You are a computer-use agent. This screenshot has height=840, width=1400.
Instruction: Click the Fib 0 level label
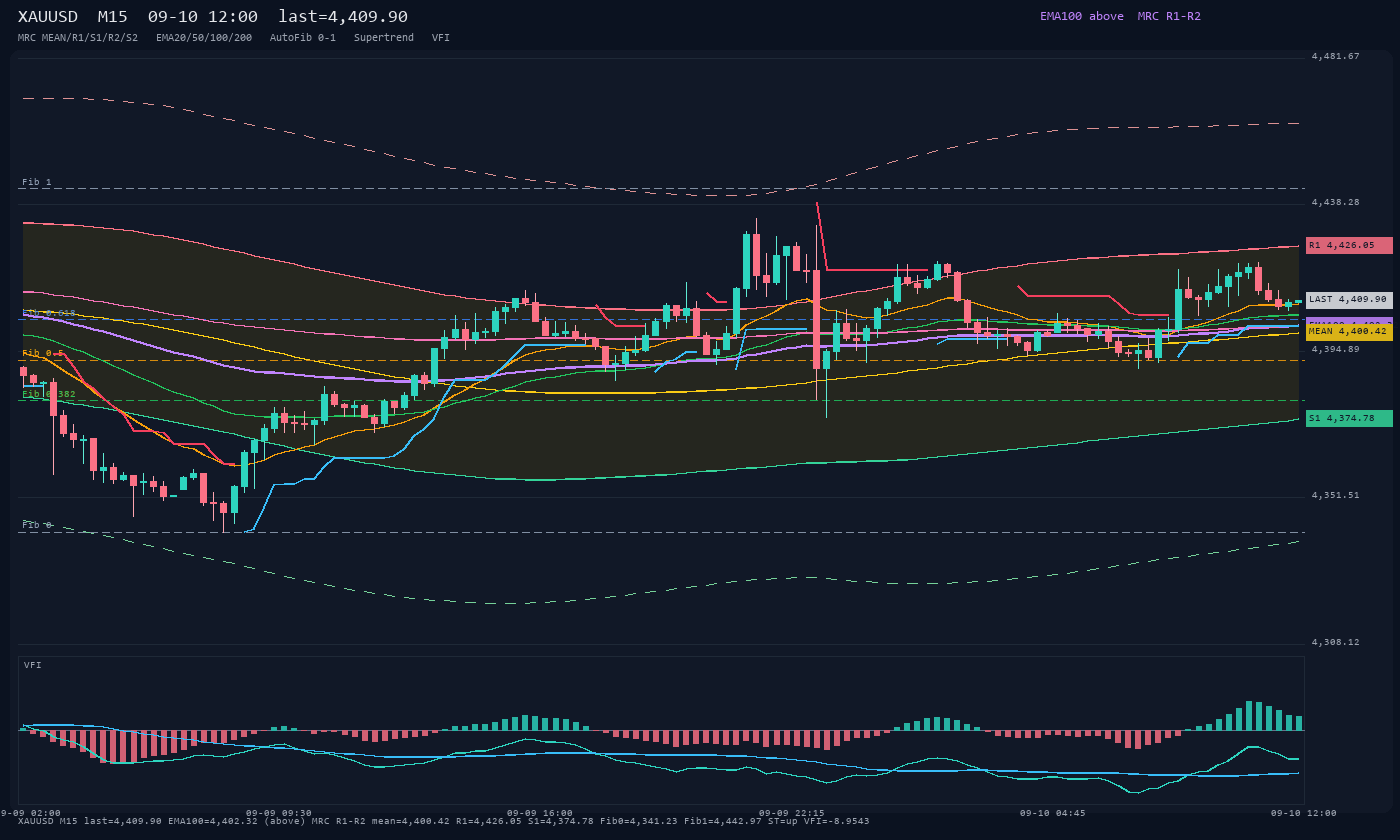[x=37, y=525]
